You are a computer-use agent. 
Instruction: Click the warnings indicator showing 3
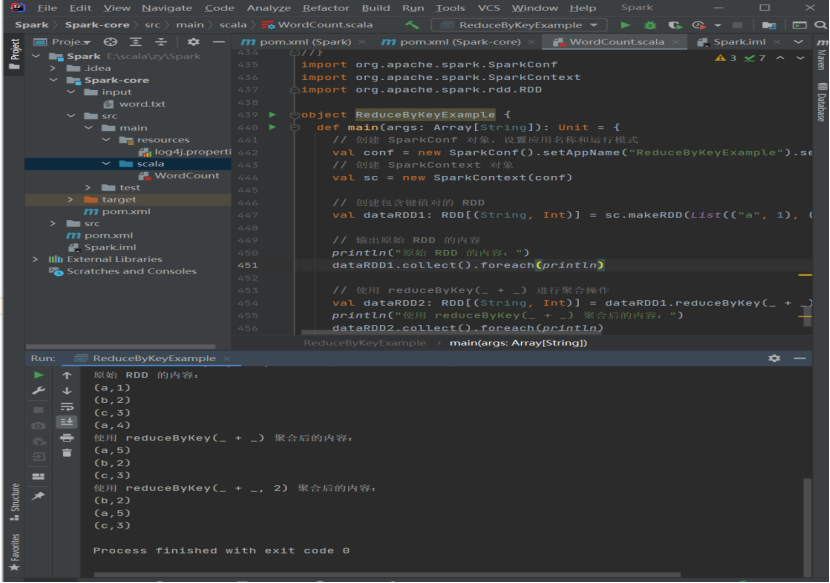(x=726, y=58)
